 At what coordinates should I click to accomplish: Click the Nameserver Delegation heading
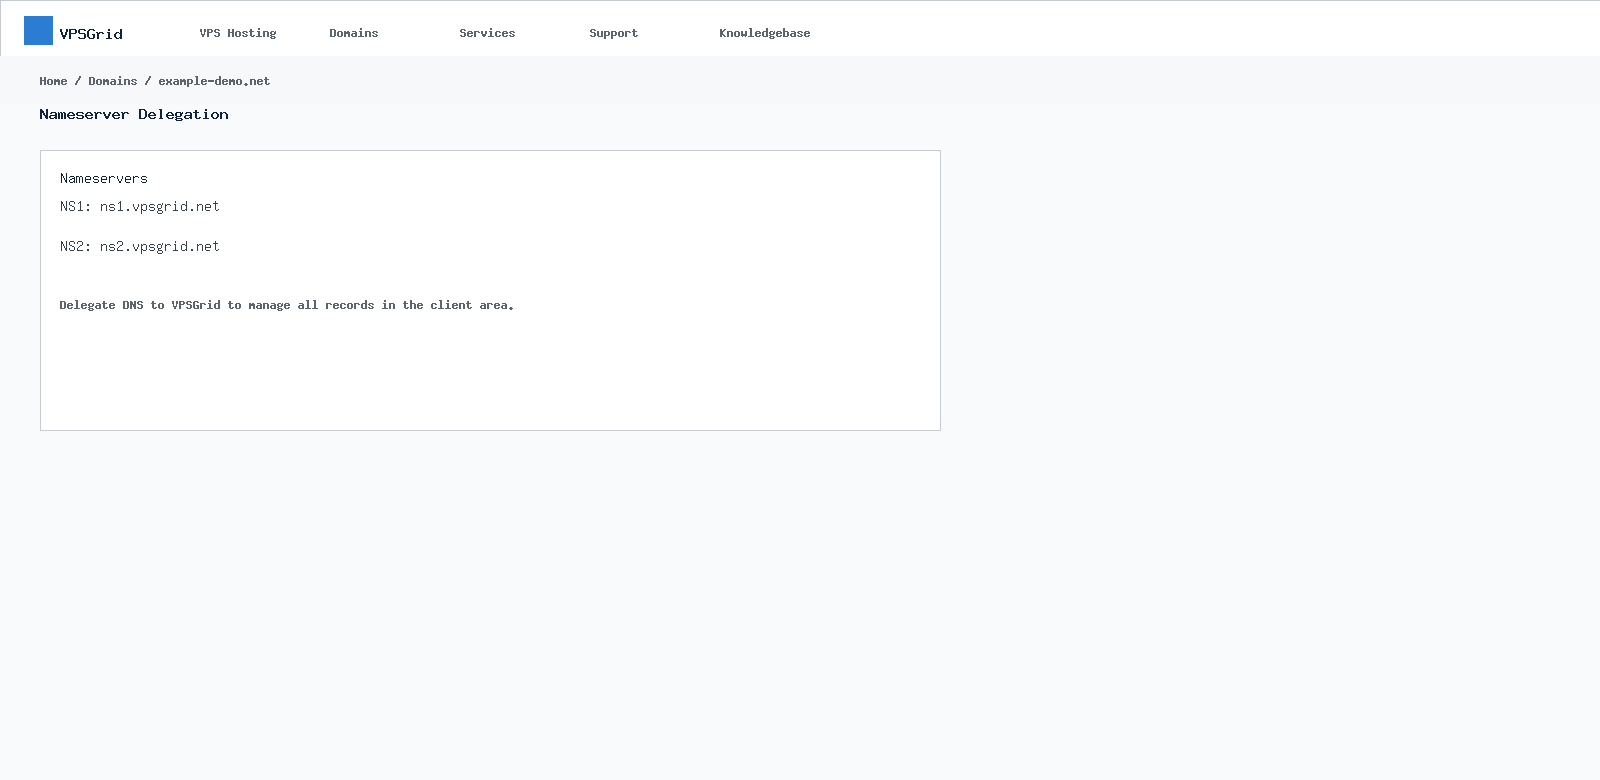134,114
